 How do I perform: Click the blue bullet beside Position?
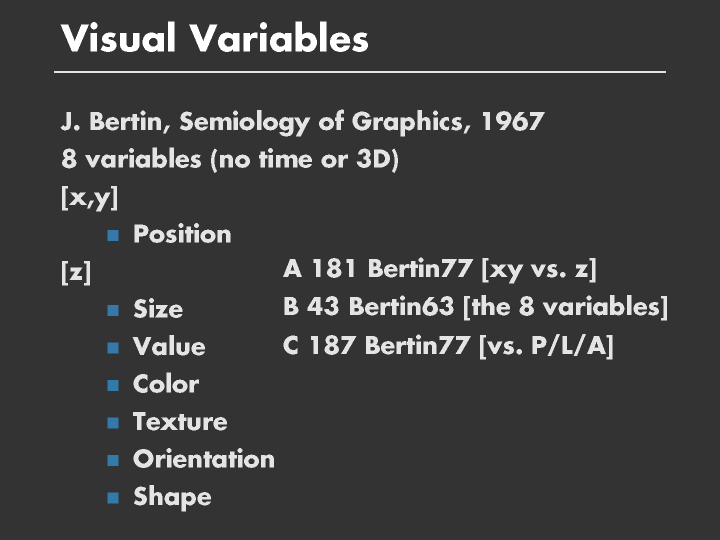(x=113, y=236)
